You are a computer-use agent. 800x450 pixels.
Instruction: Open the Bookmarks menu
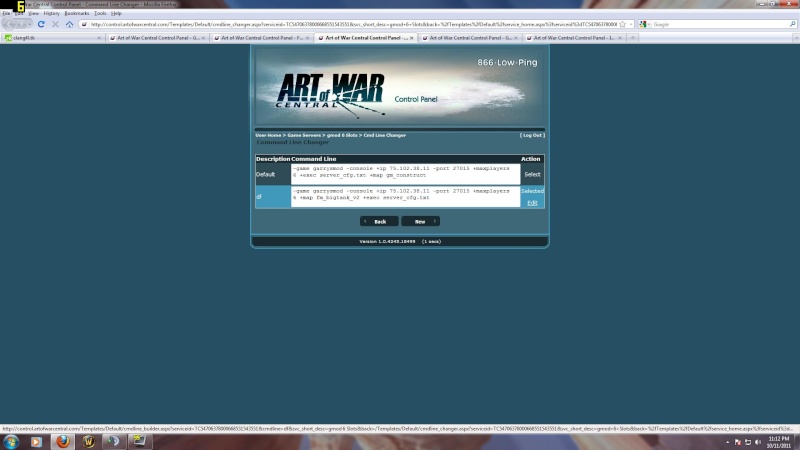[x=77, y=13]
